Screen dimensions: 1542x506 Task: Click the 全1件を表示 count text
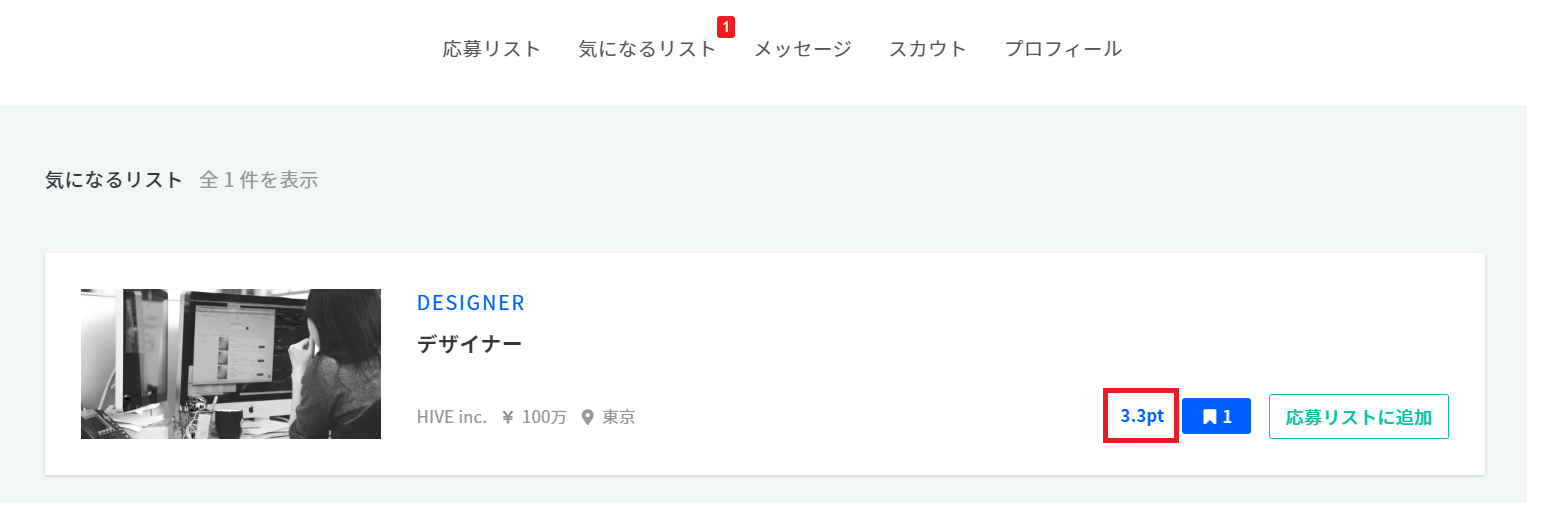[x=258, y=180]
